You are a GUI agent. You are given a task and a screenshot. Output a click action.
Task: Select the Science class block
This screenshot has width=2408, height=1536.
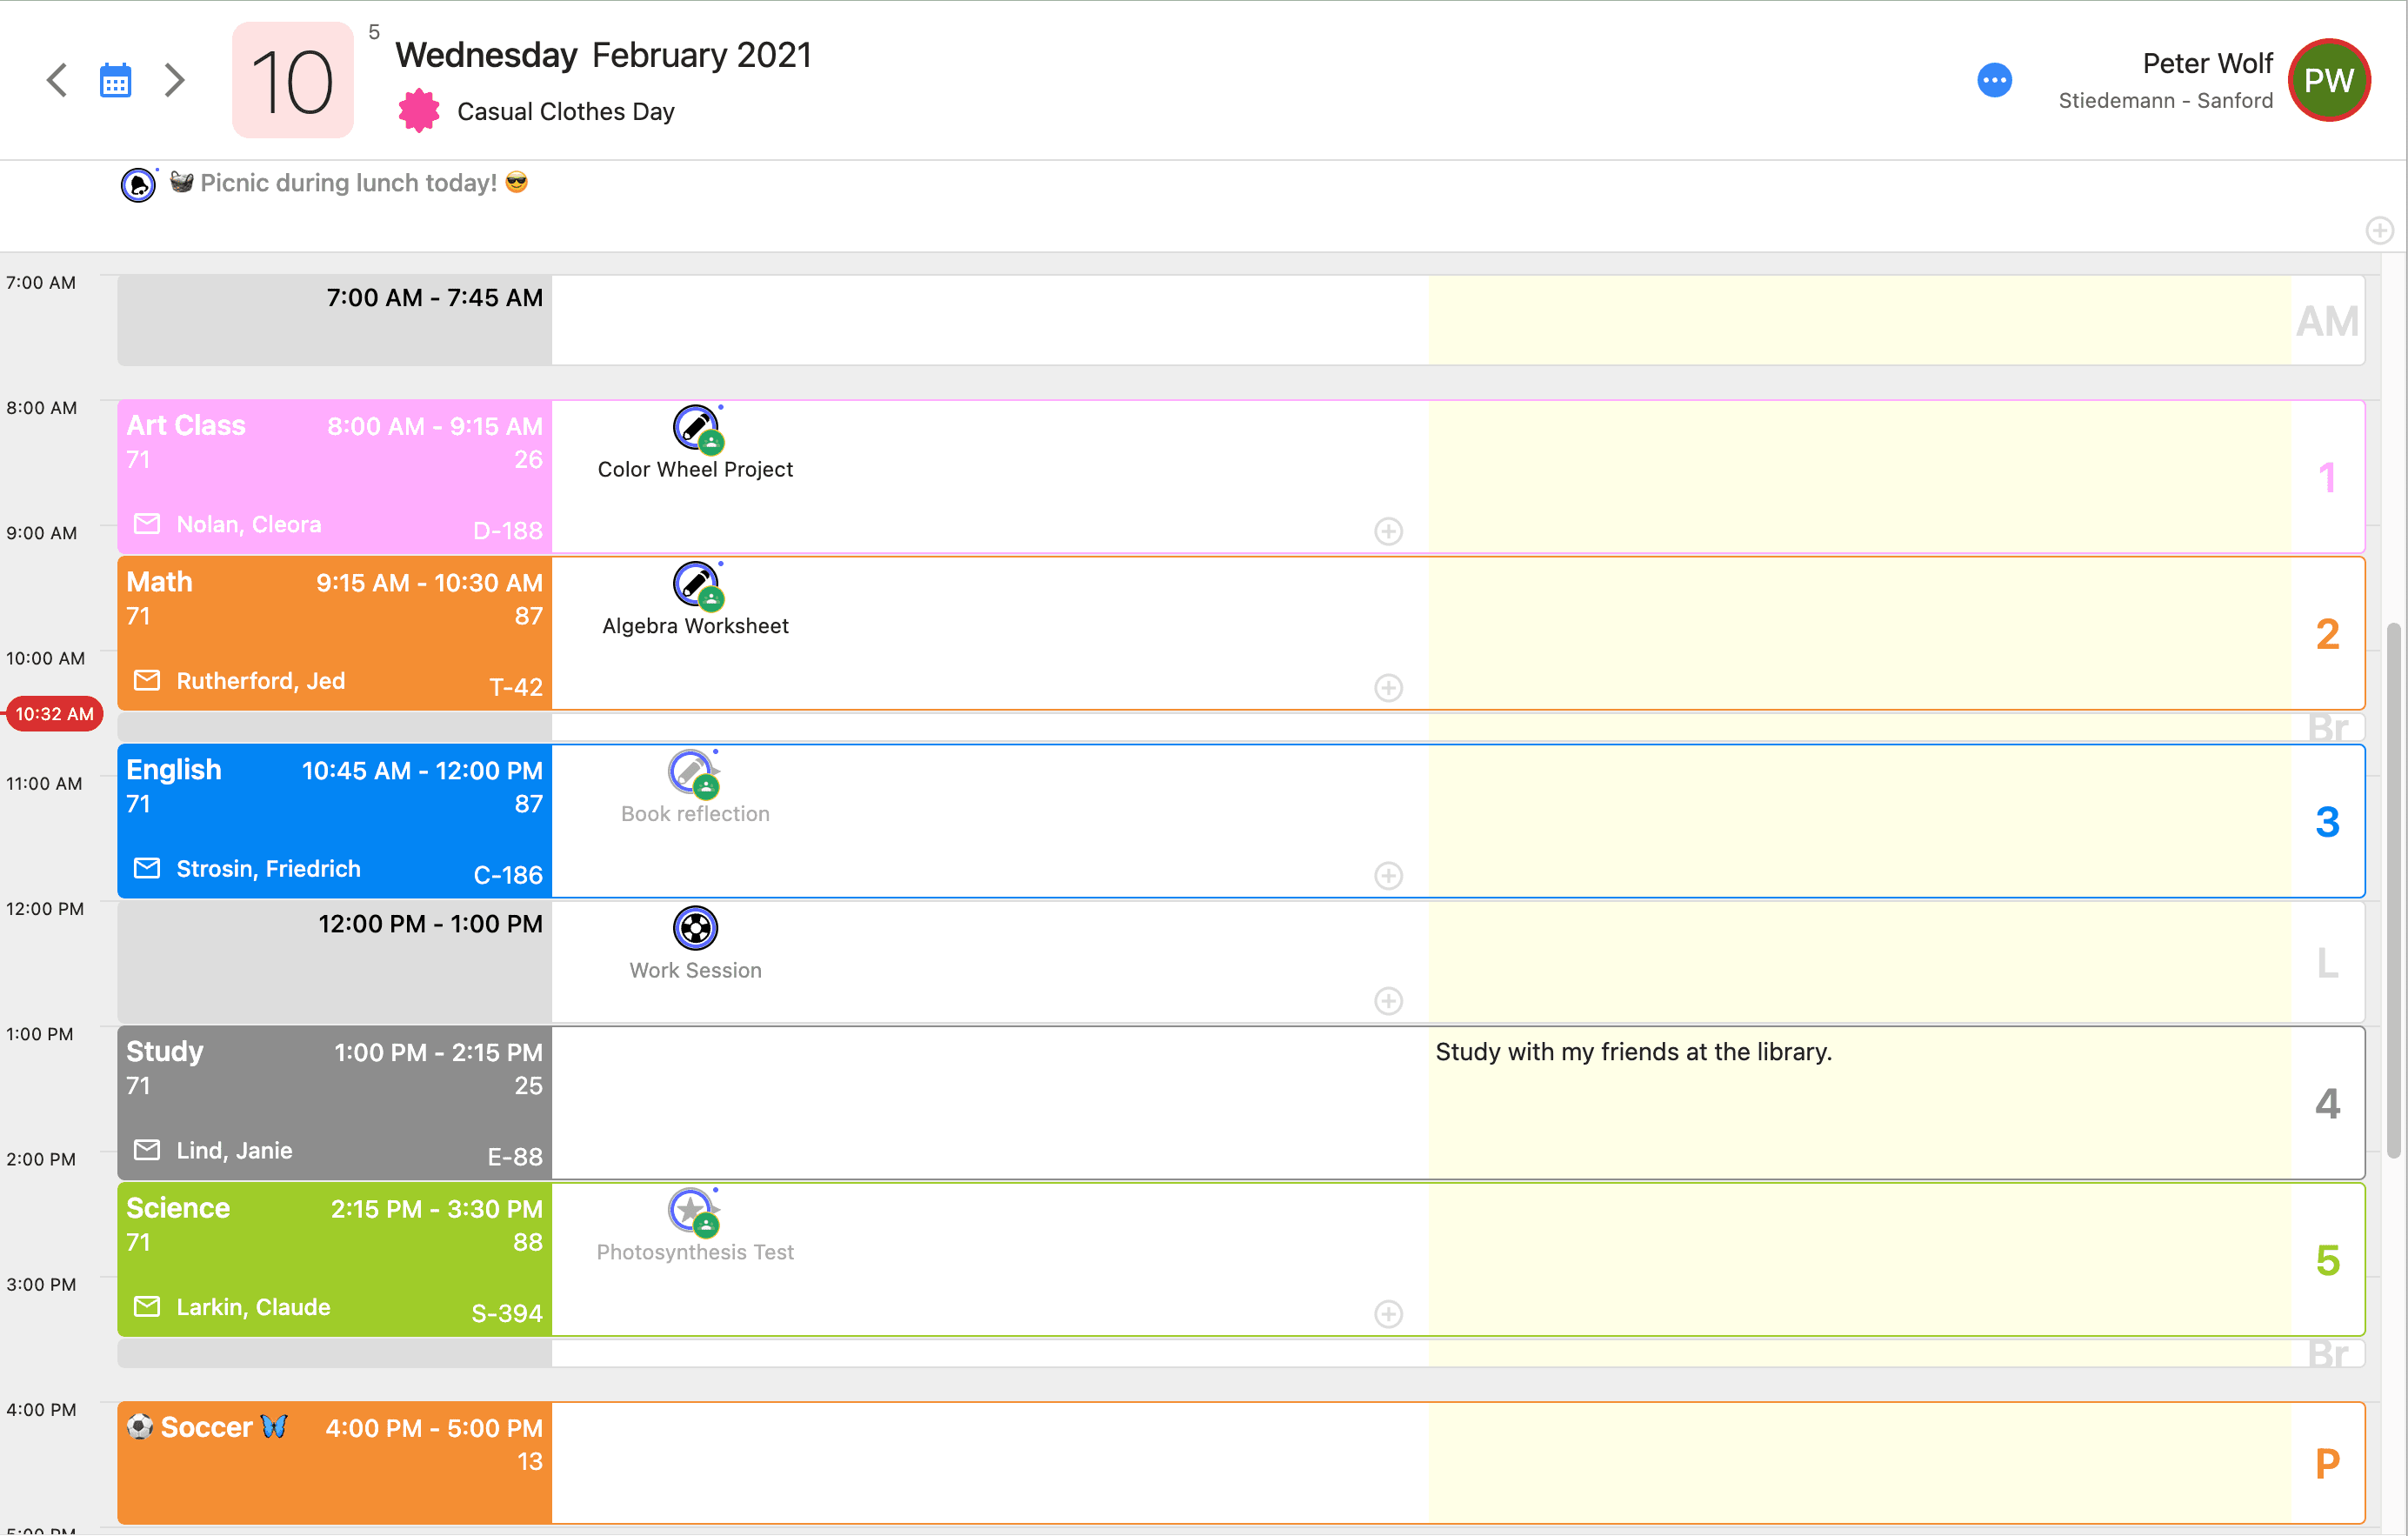pyautogui.click(x=334, y=1259)
